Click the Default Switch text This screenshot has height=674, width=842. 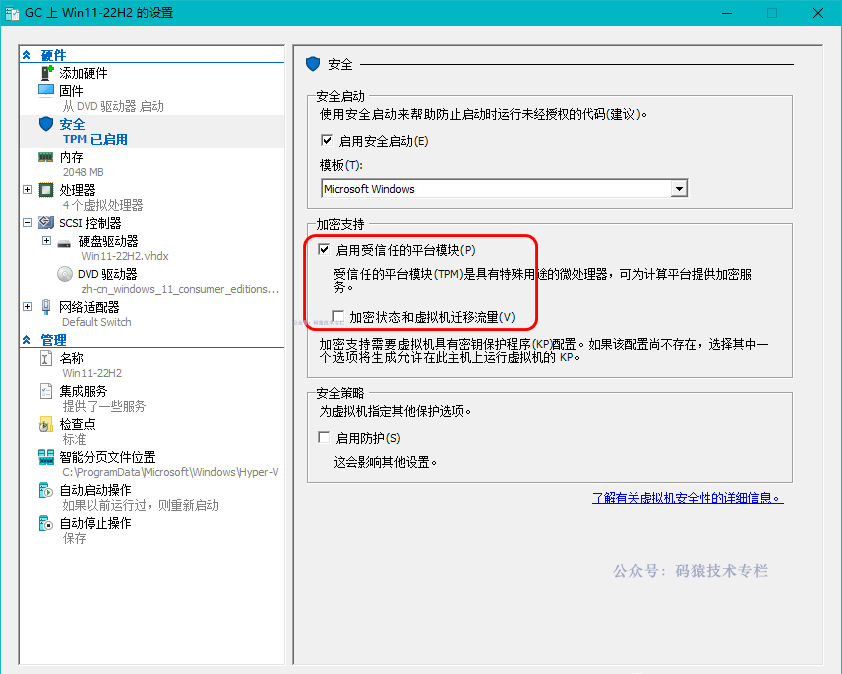[97, 322]
